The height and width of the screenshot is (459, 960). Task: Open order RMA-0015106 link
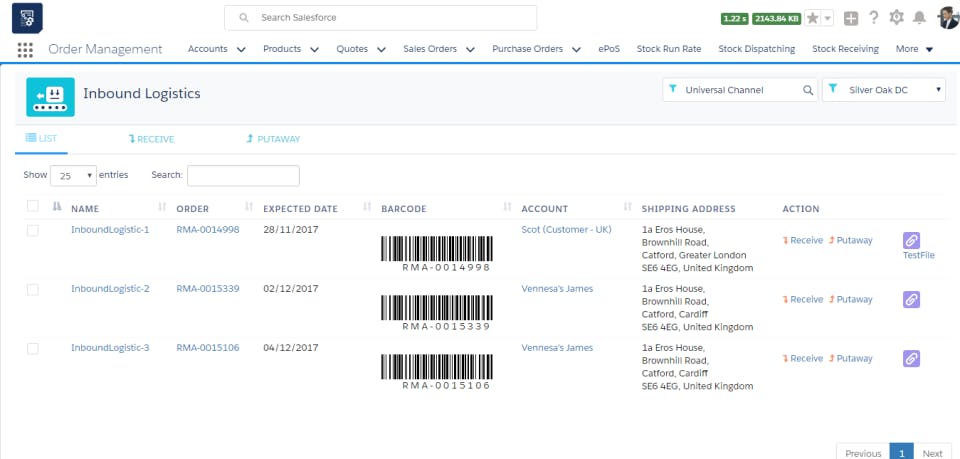[208, 348]
